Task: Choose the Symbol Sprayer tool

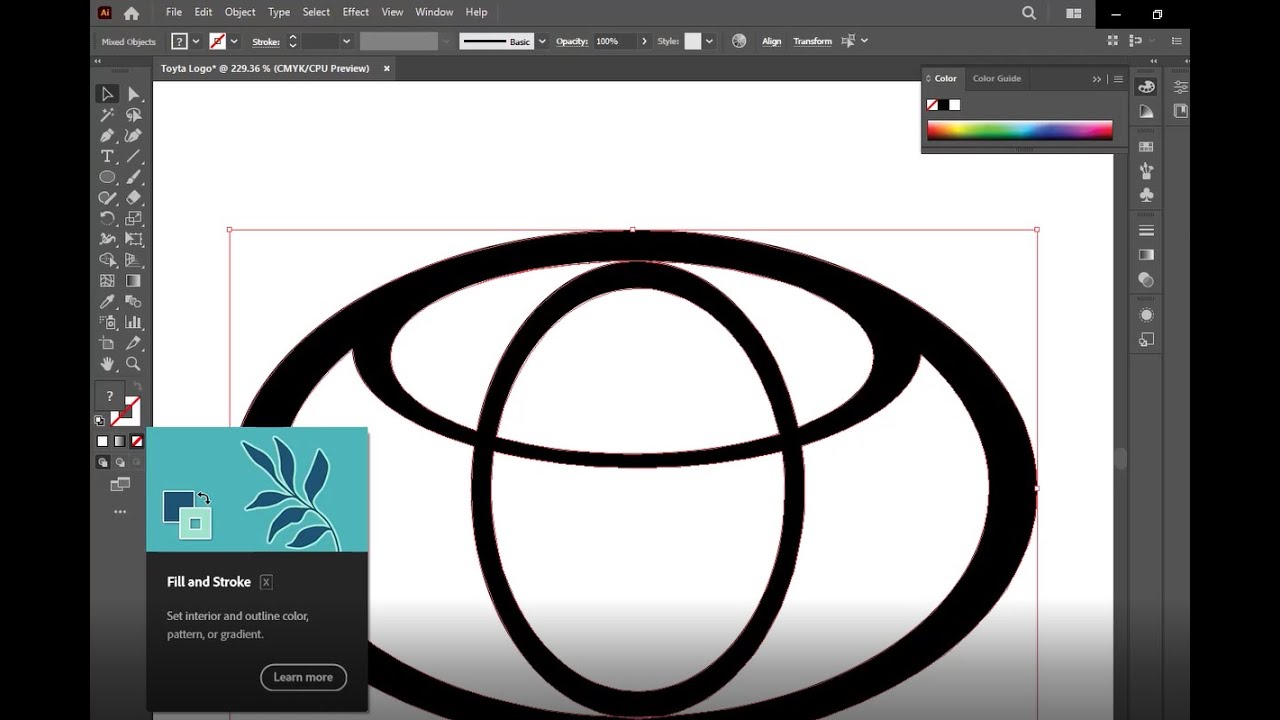Action: (x=107, y=322)
